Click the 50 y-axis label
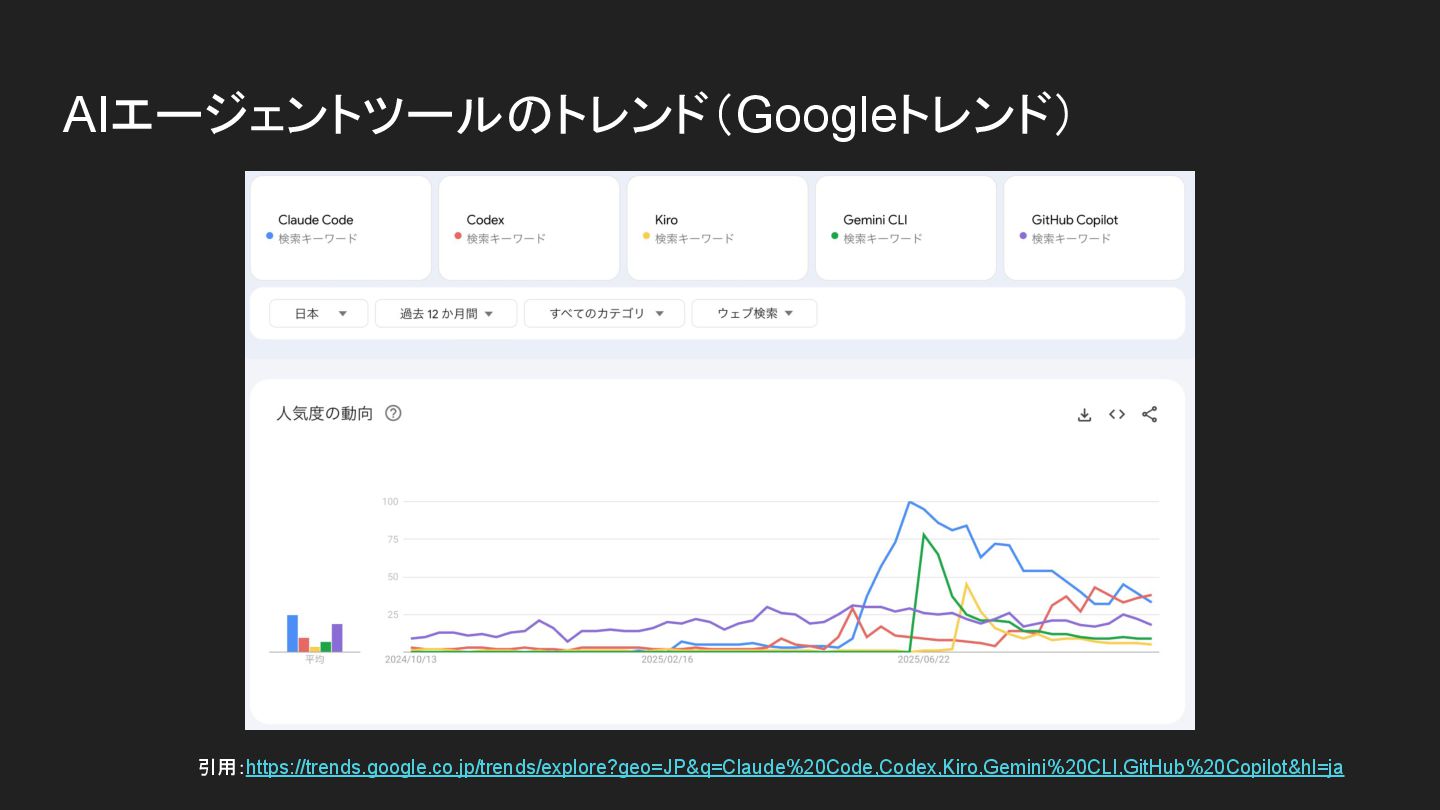The image size is (1440, 810). tap(392, 577)
